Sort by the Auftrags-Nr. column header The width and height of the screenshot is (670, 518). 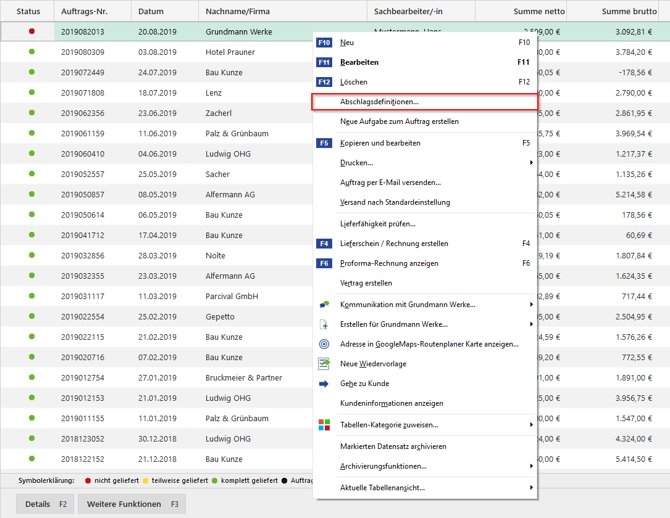pyautogui.click(x=93, y=12)
